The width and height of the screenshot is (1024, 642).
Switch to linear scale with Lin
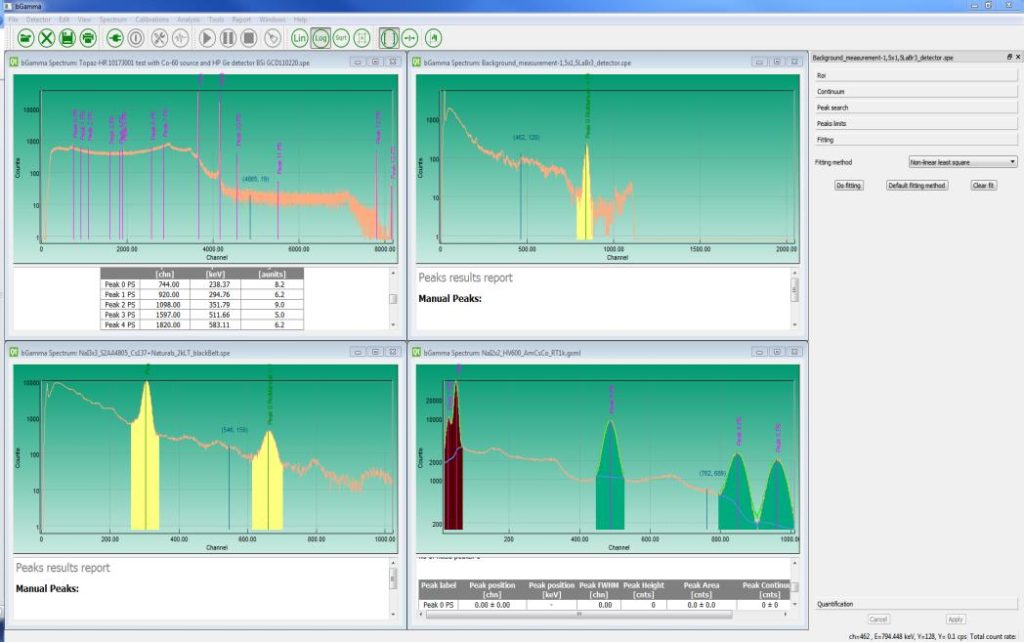point(300,38)
